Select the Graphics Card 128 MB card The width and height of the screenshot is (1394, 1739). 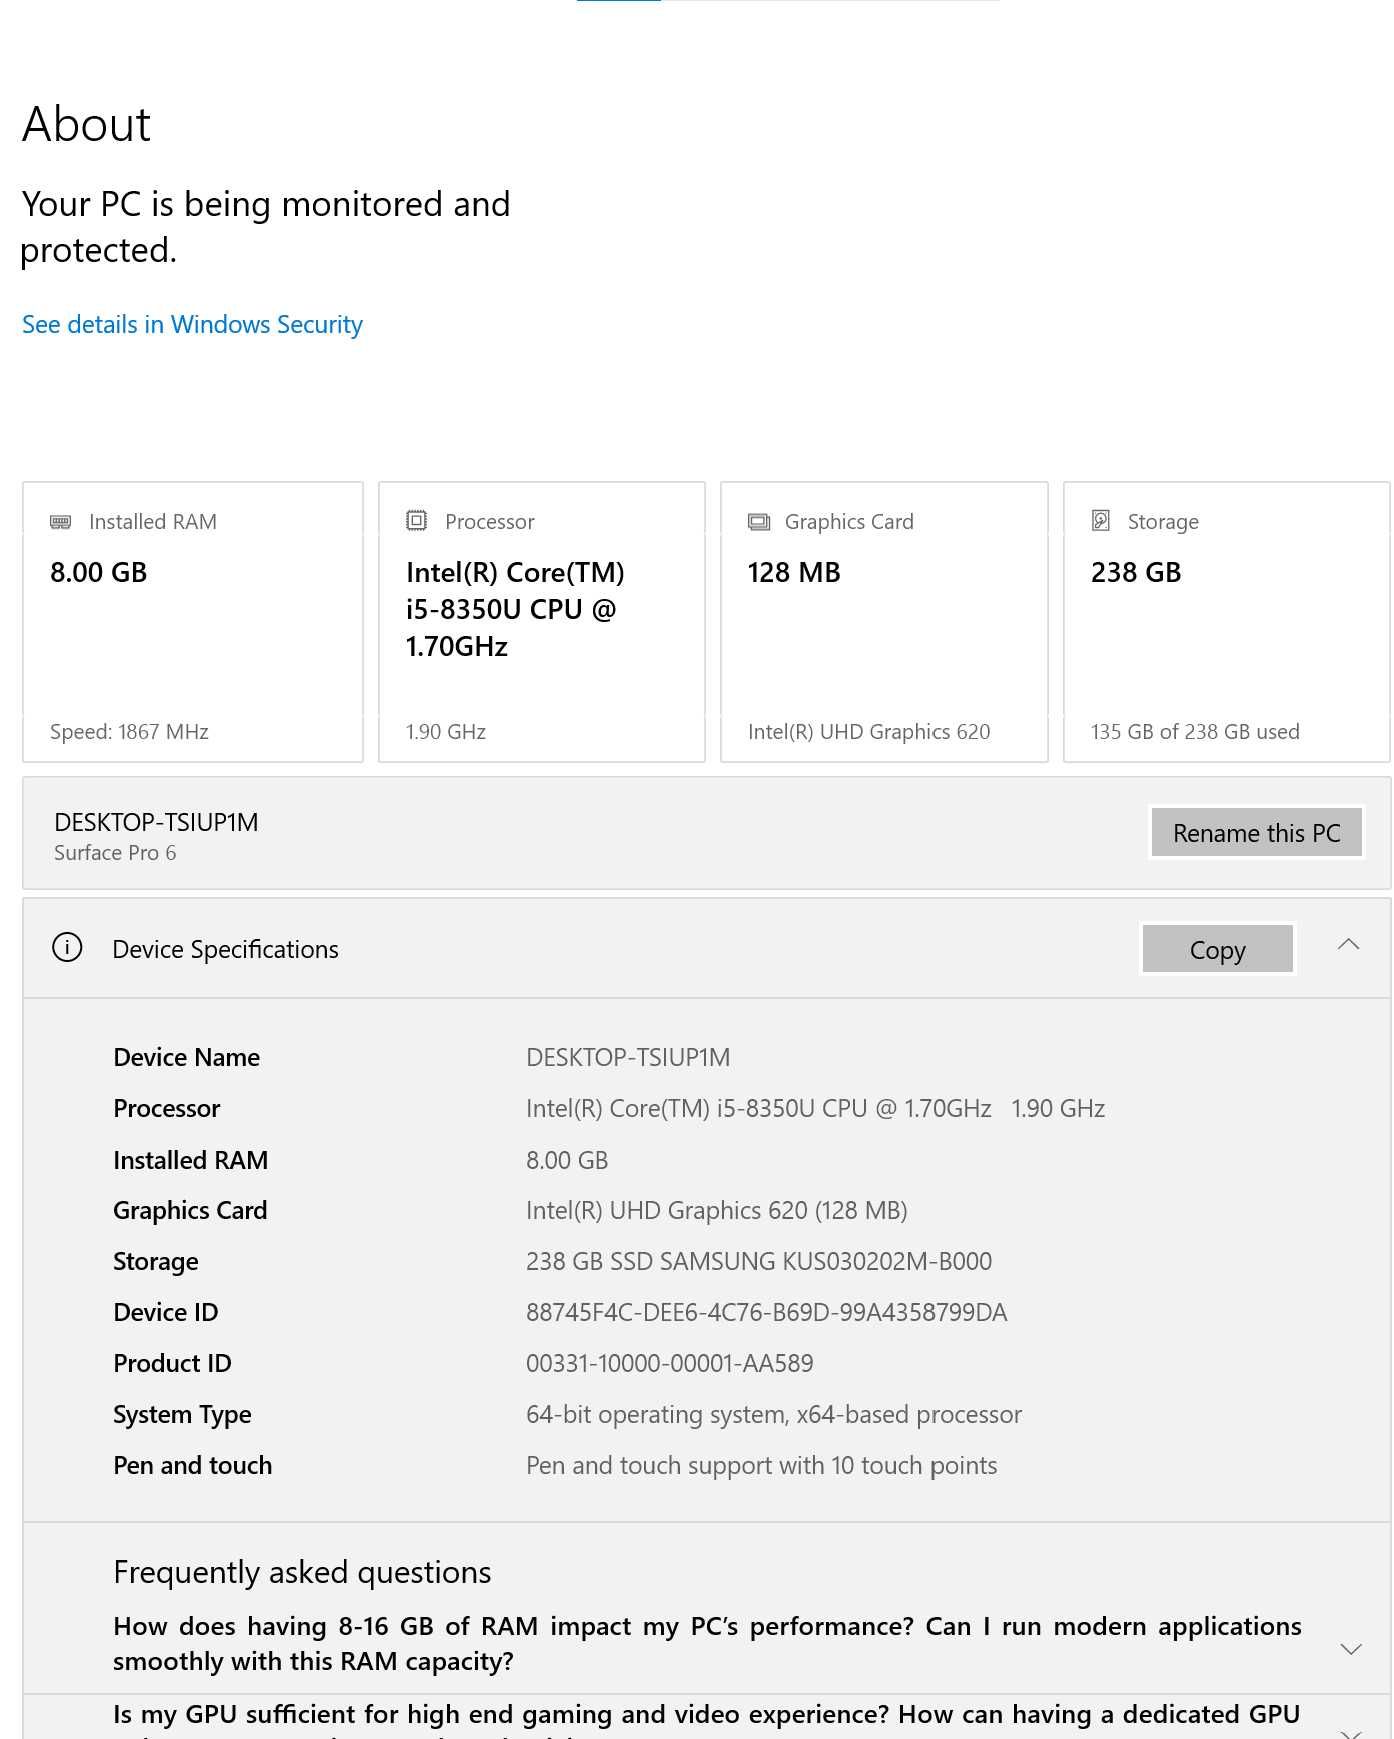pyautogui.click(x=884, y=622)
